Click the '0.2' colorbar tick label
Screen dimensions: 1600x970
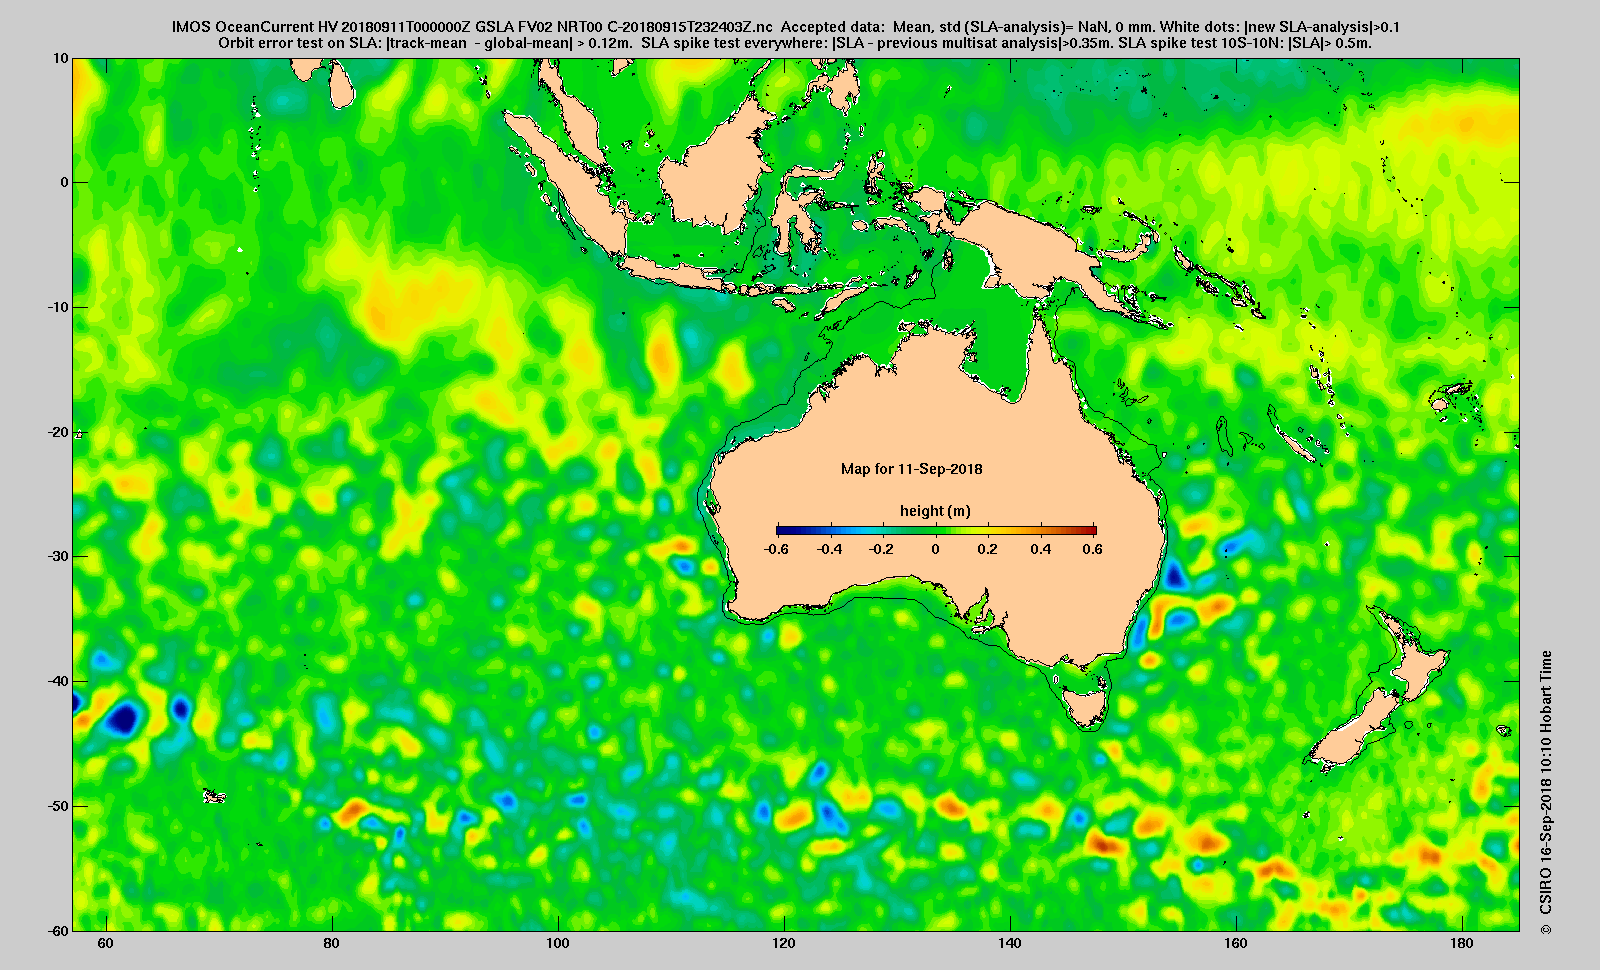(988, 549)
